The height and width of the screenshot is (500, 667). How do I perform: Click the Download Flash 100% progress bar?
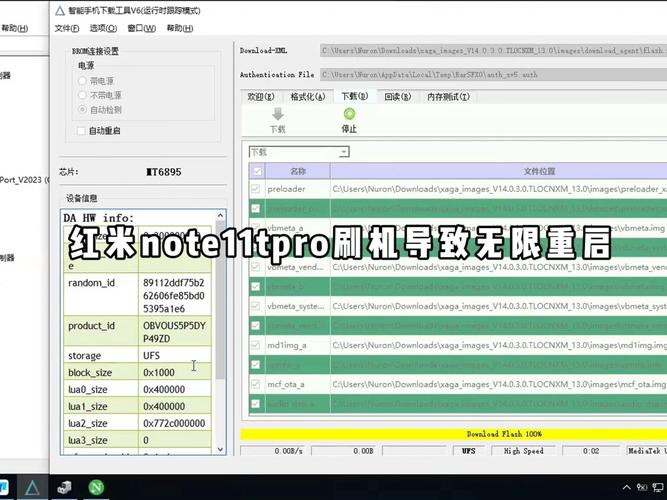(453, 434)
